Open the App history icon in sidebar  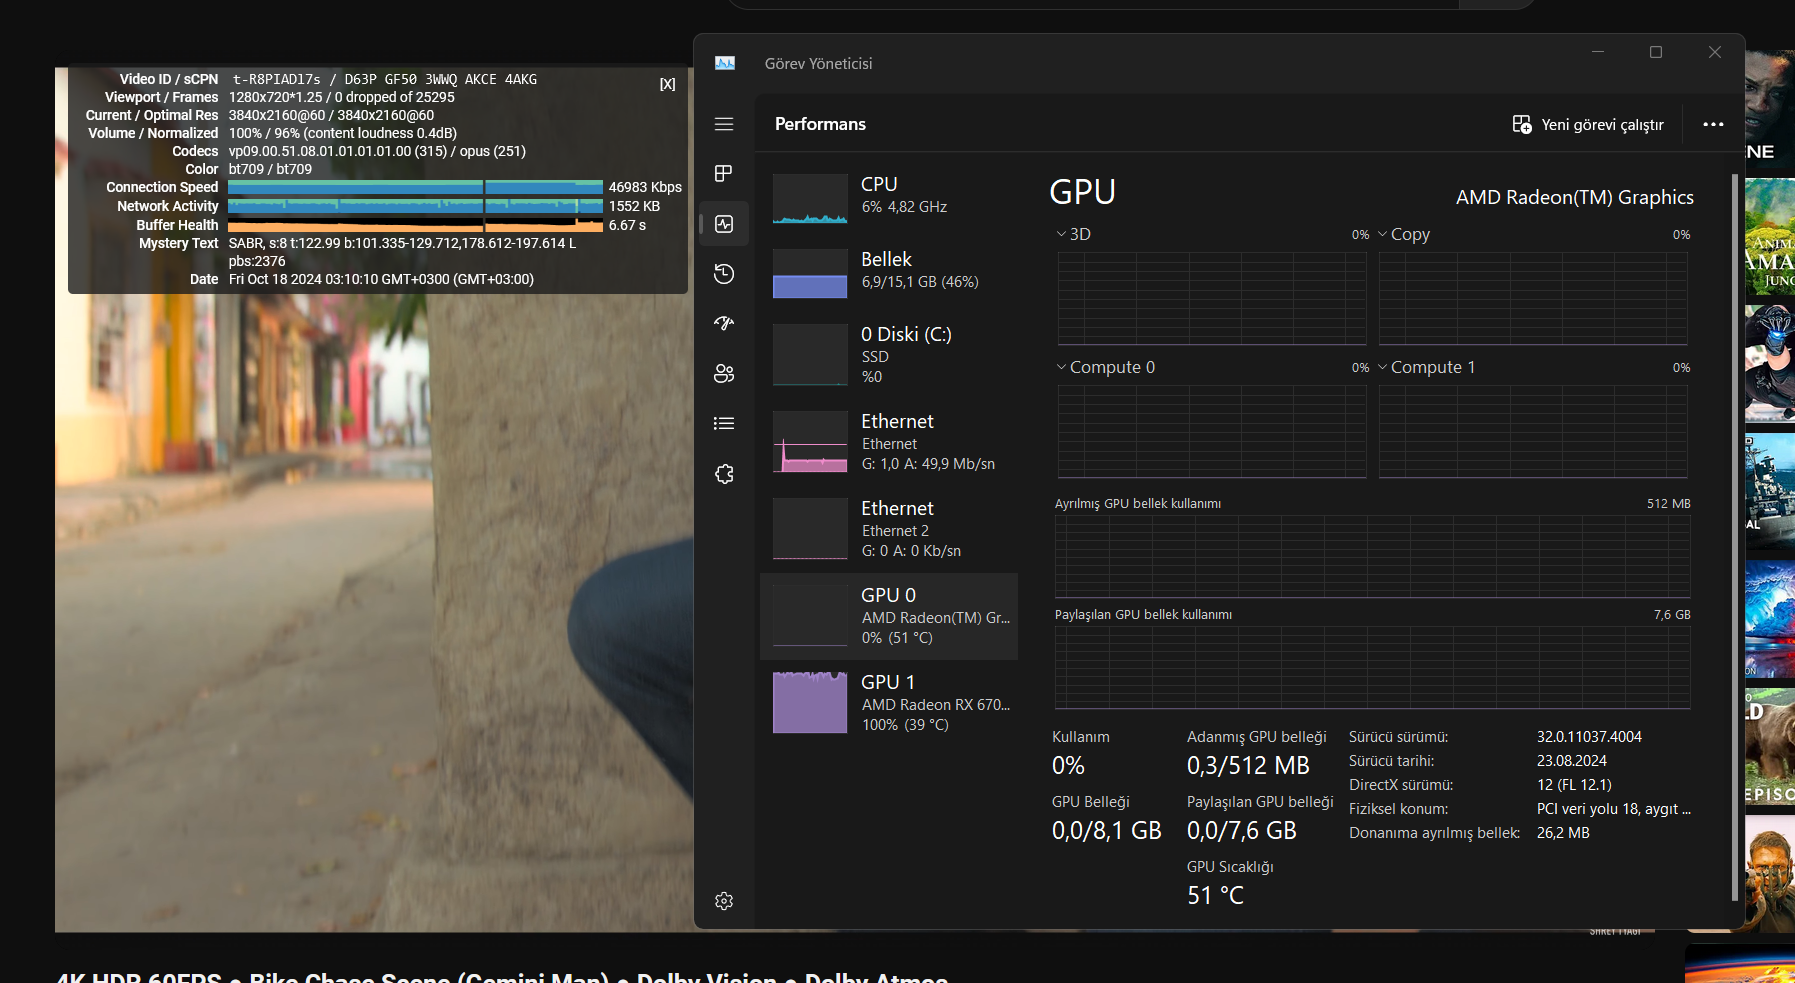[724, 274]
